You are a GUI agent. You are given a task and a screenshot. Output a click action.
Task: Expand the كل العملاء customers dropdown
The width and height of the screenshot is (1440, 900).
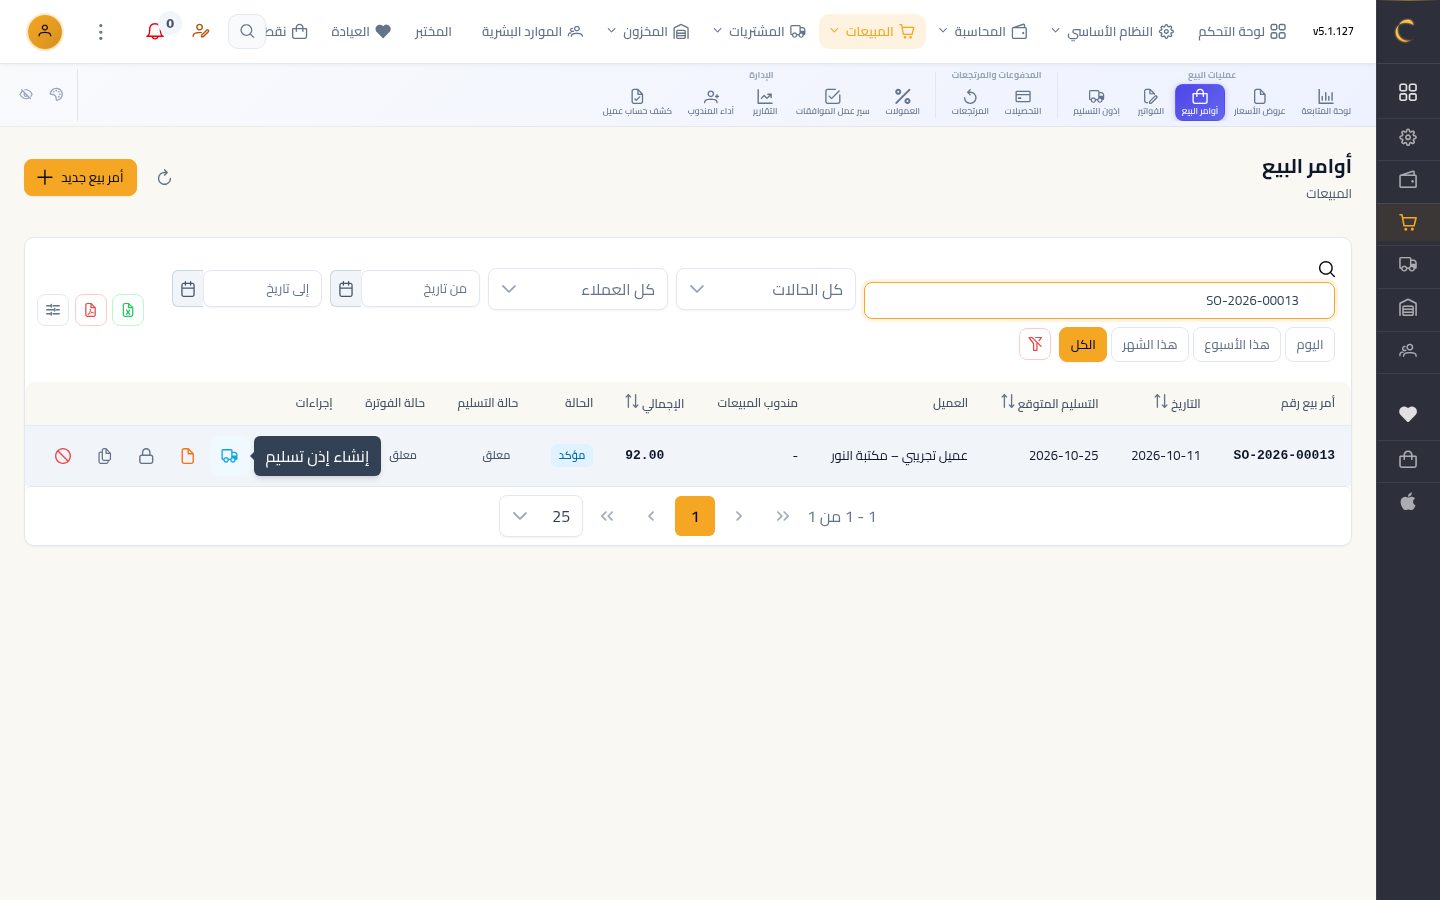coord(578,289)
